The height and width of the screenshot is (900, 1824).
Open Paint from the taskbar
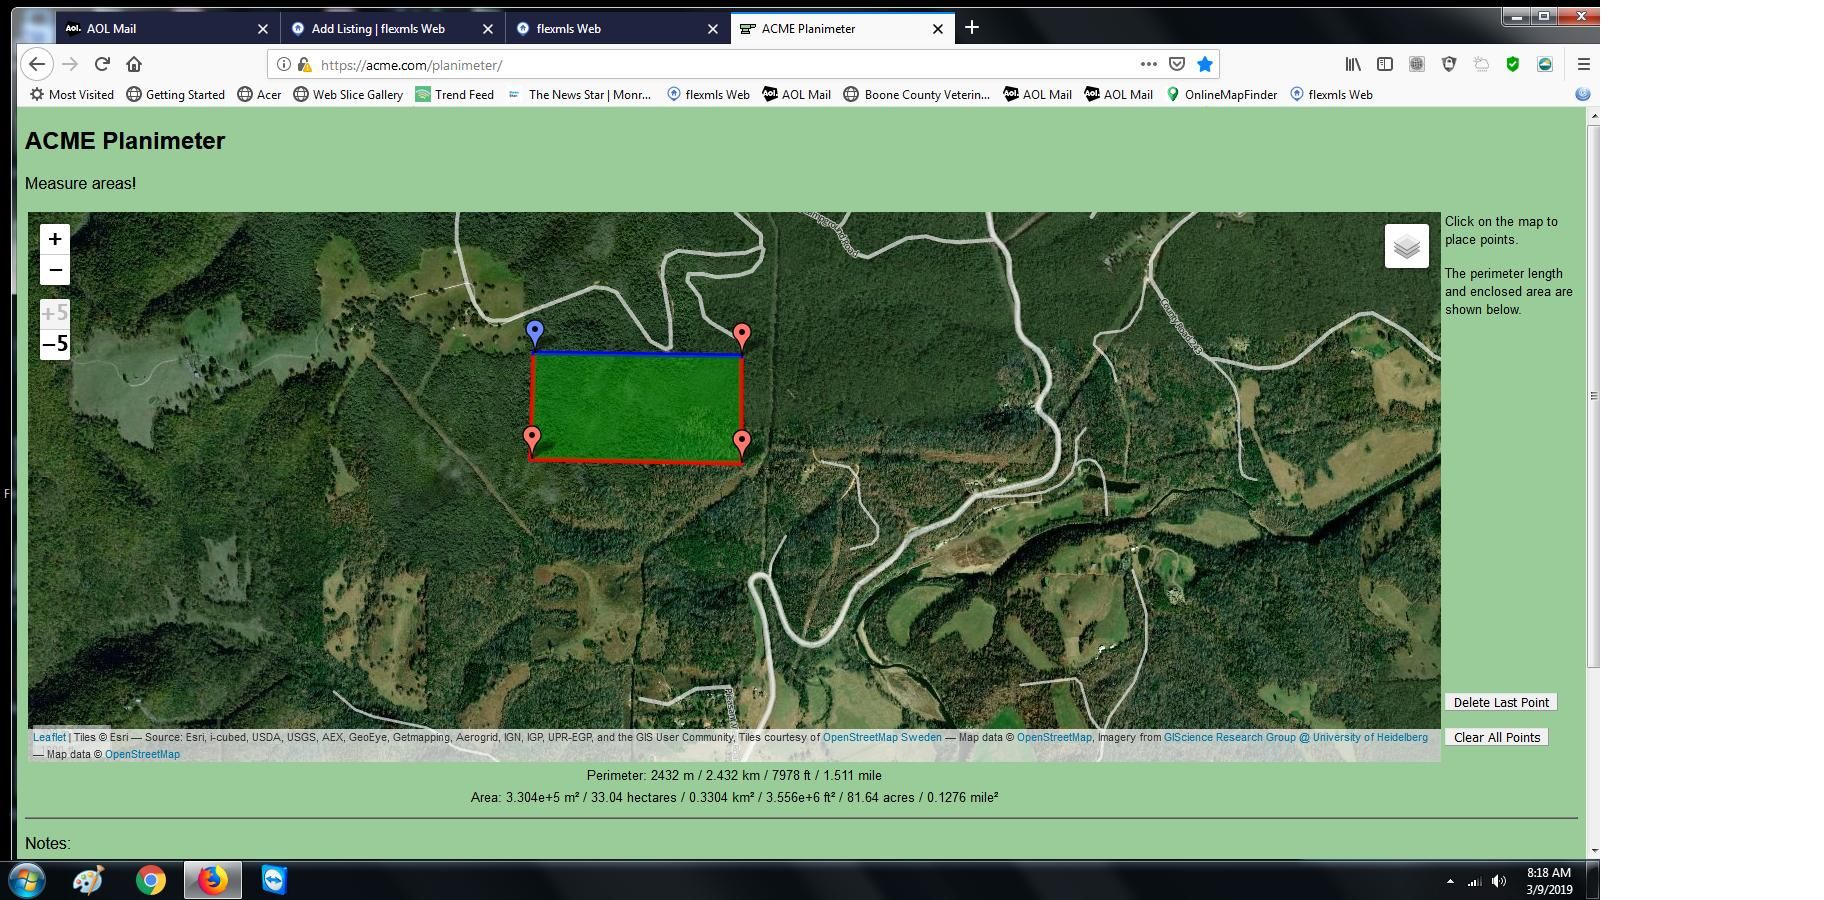click(x=86, y=881)
